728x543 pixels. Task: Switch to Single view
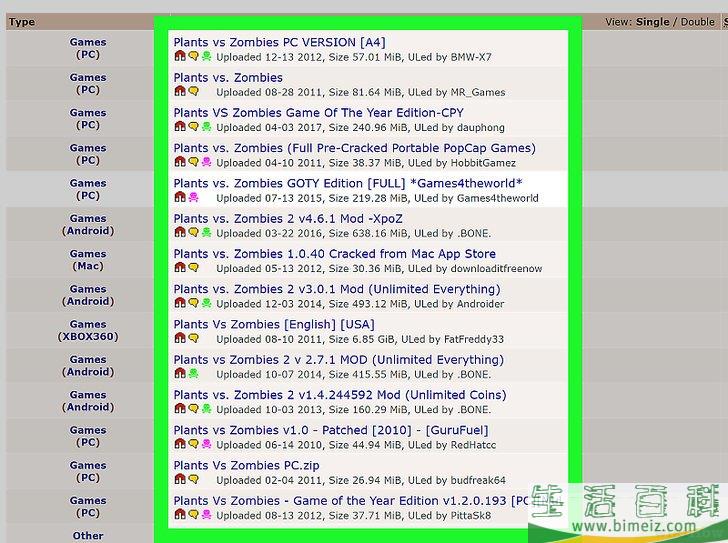click(653, 22)
